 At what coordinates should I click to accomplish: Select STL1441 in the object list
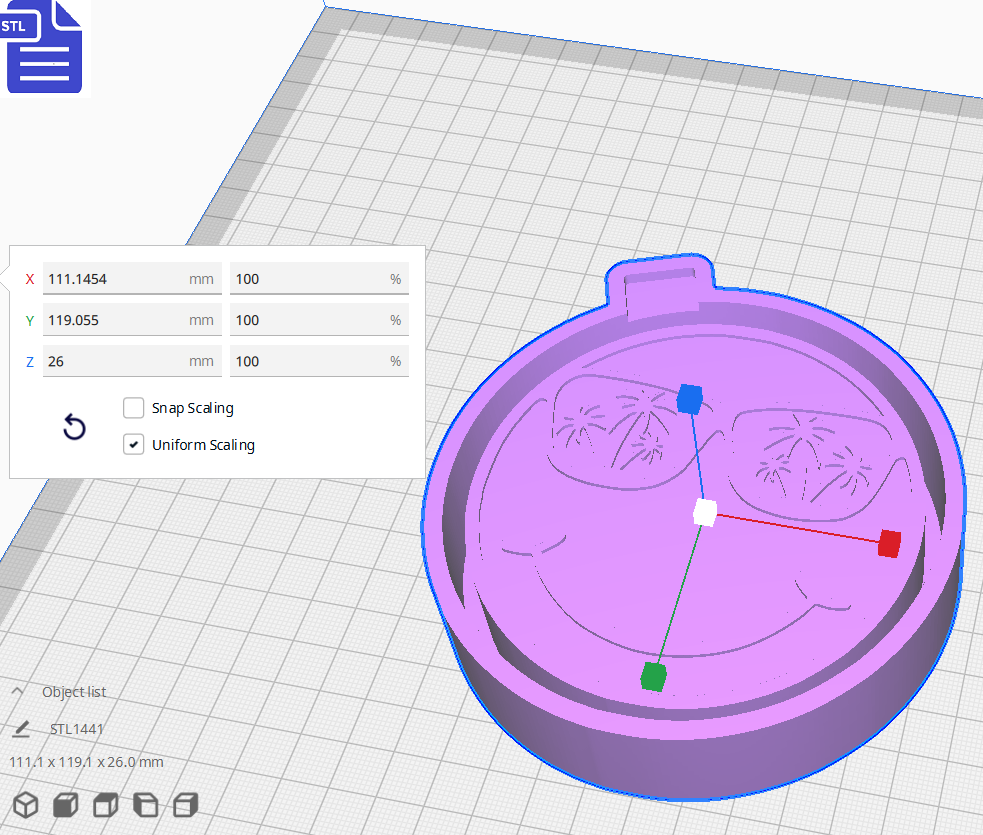coord(75,729)
